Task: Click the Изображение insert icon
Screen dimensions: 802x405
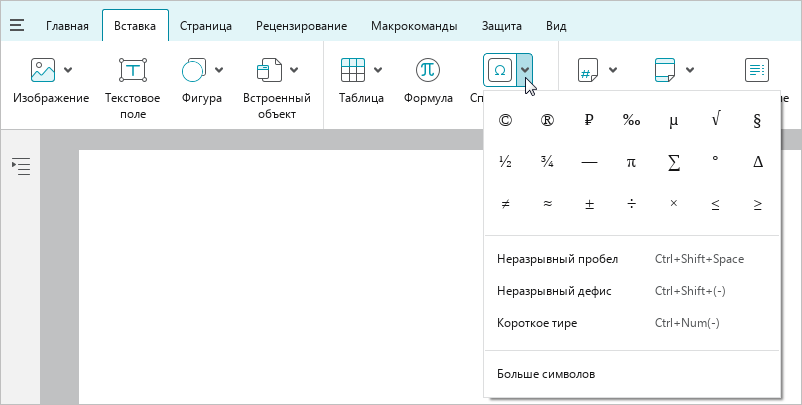Action: click(x=43, y=70)
